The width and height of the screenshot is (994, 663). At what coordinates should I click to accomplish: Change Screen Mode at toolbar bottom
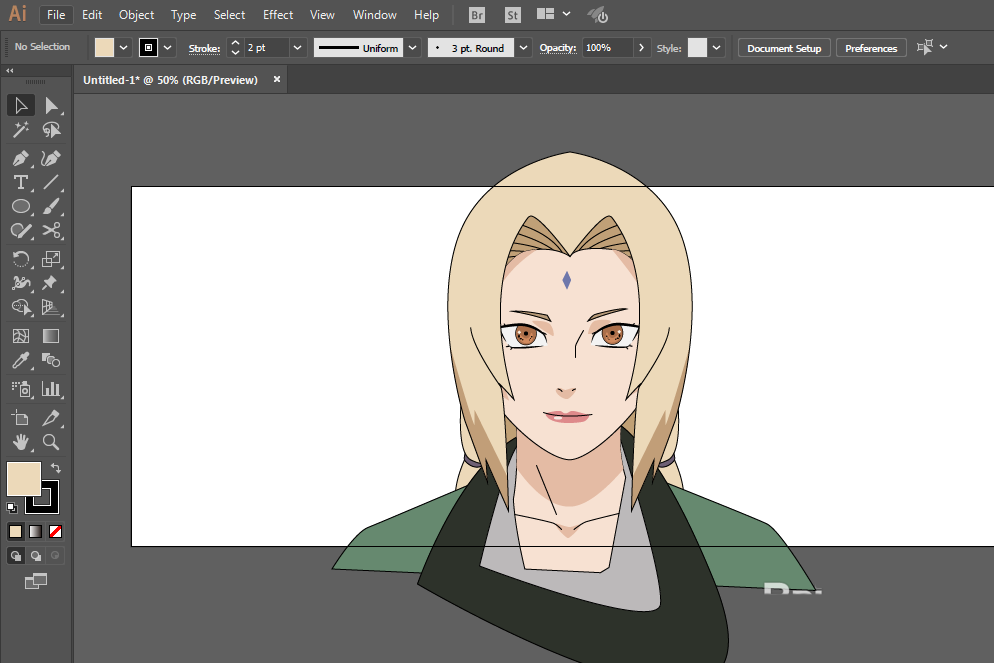click(x=36, y=581)
